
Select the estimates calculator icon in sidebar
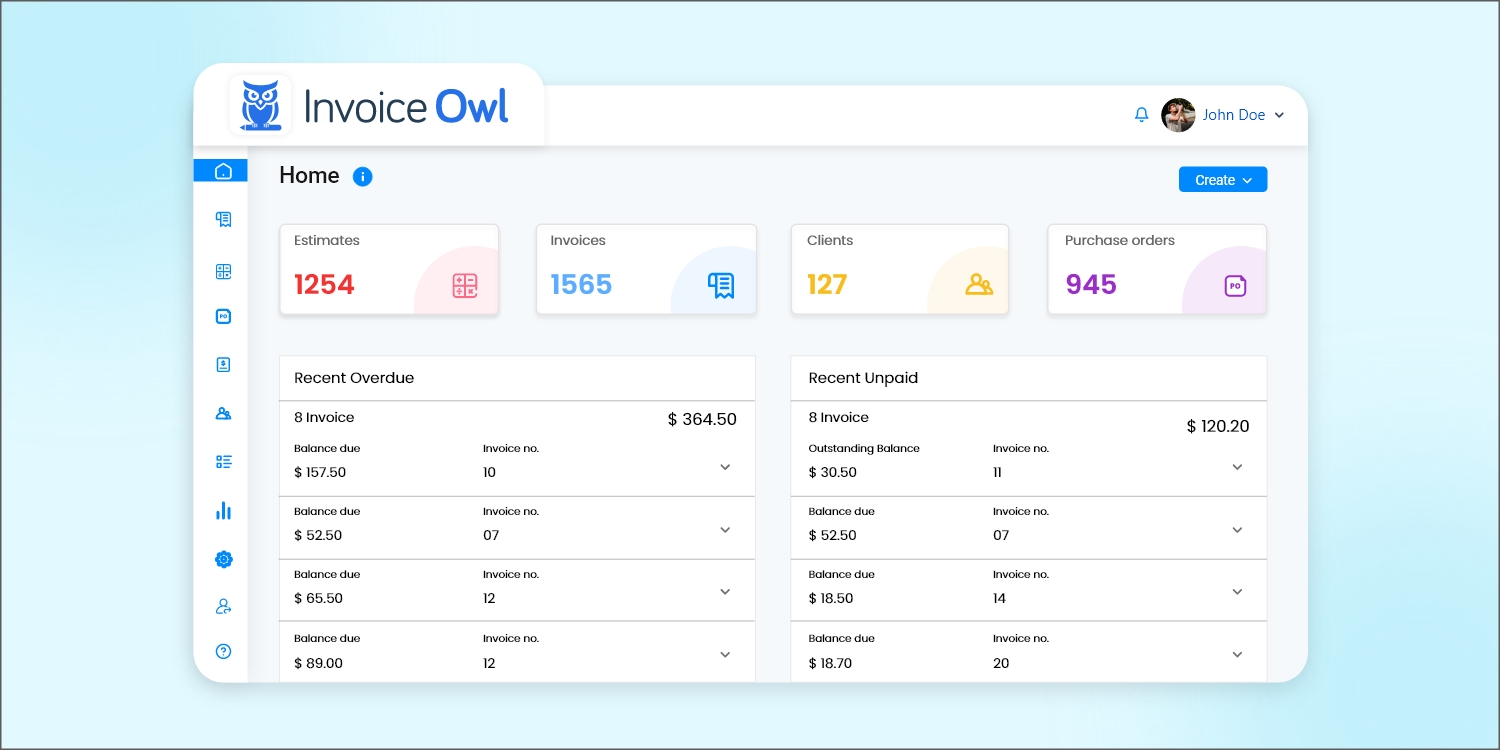click(x=223, y=271)
